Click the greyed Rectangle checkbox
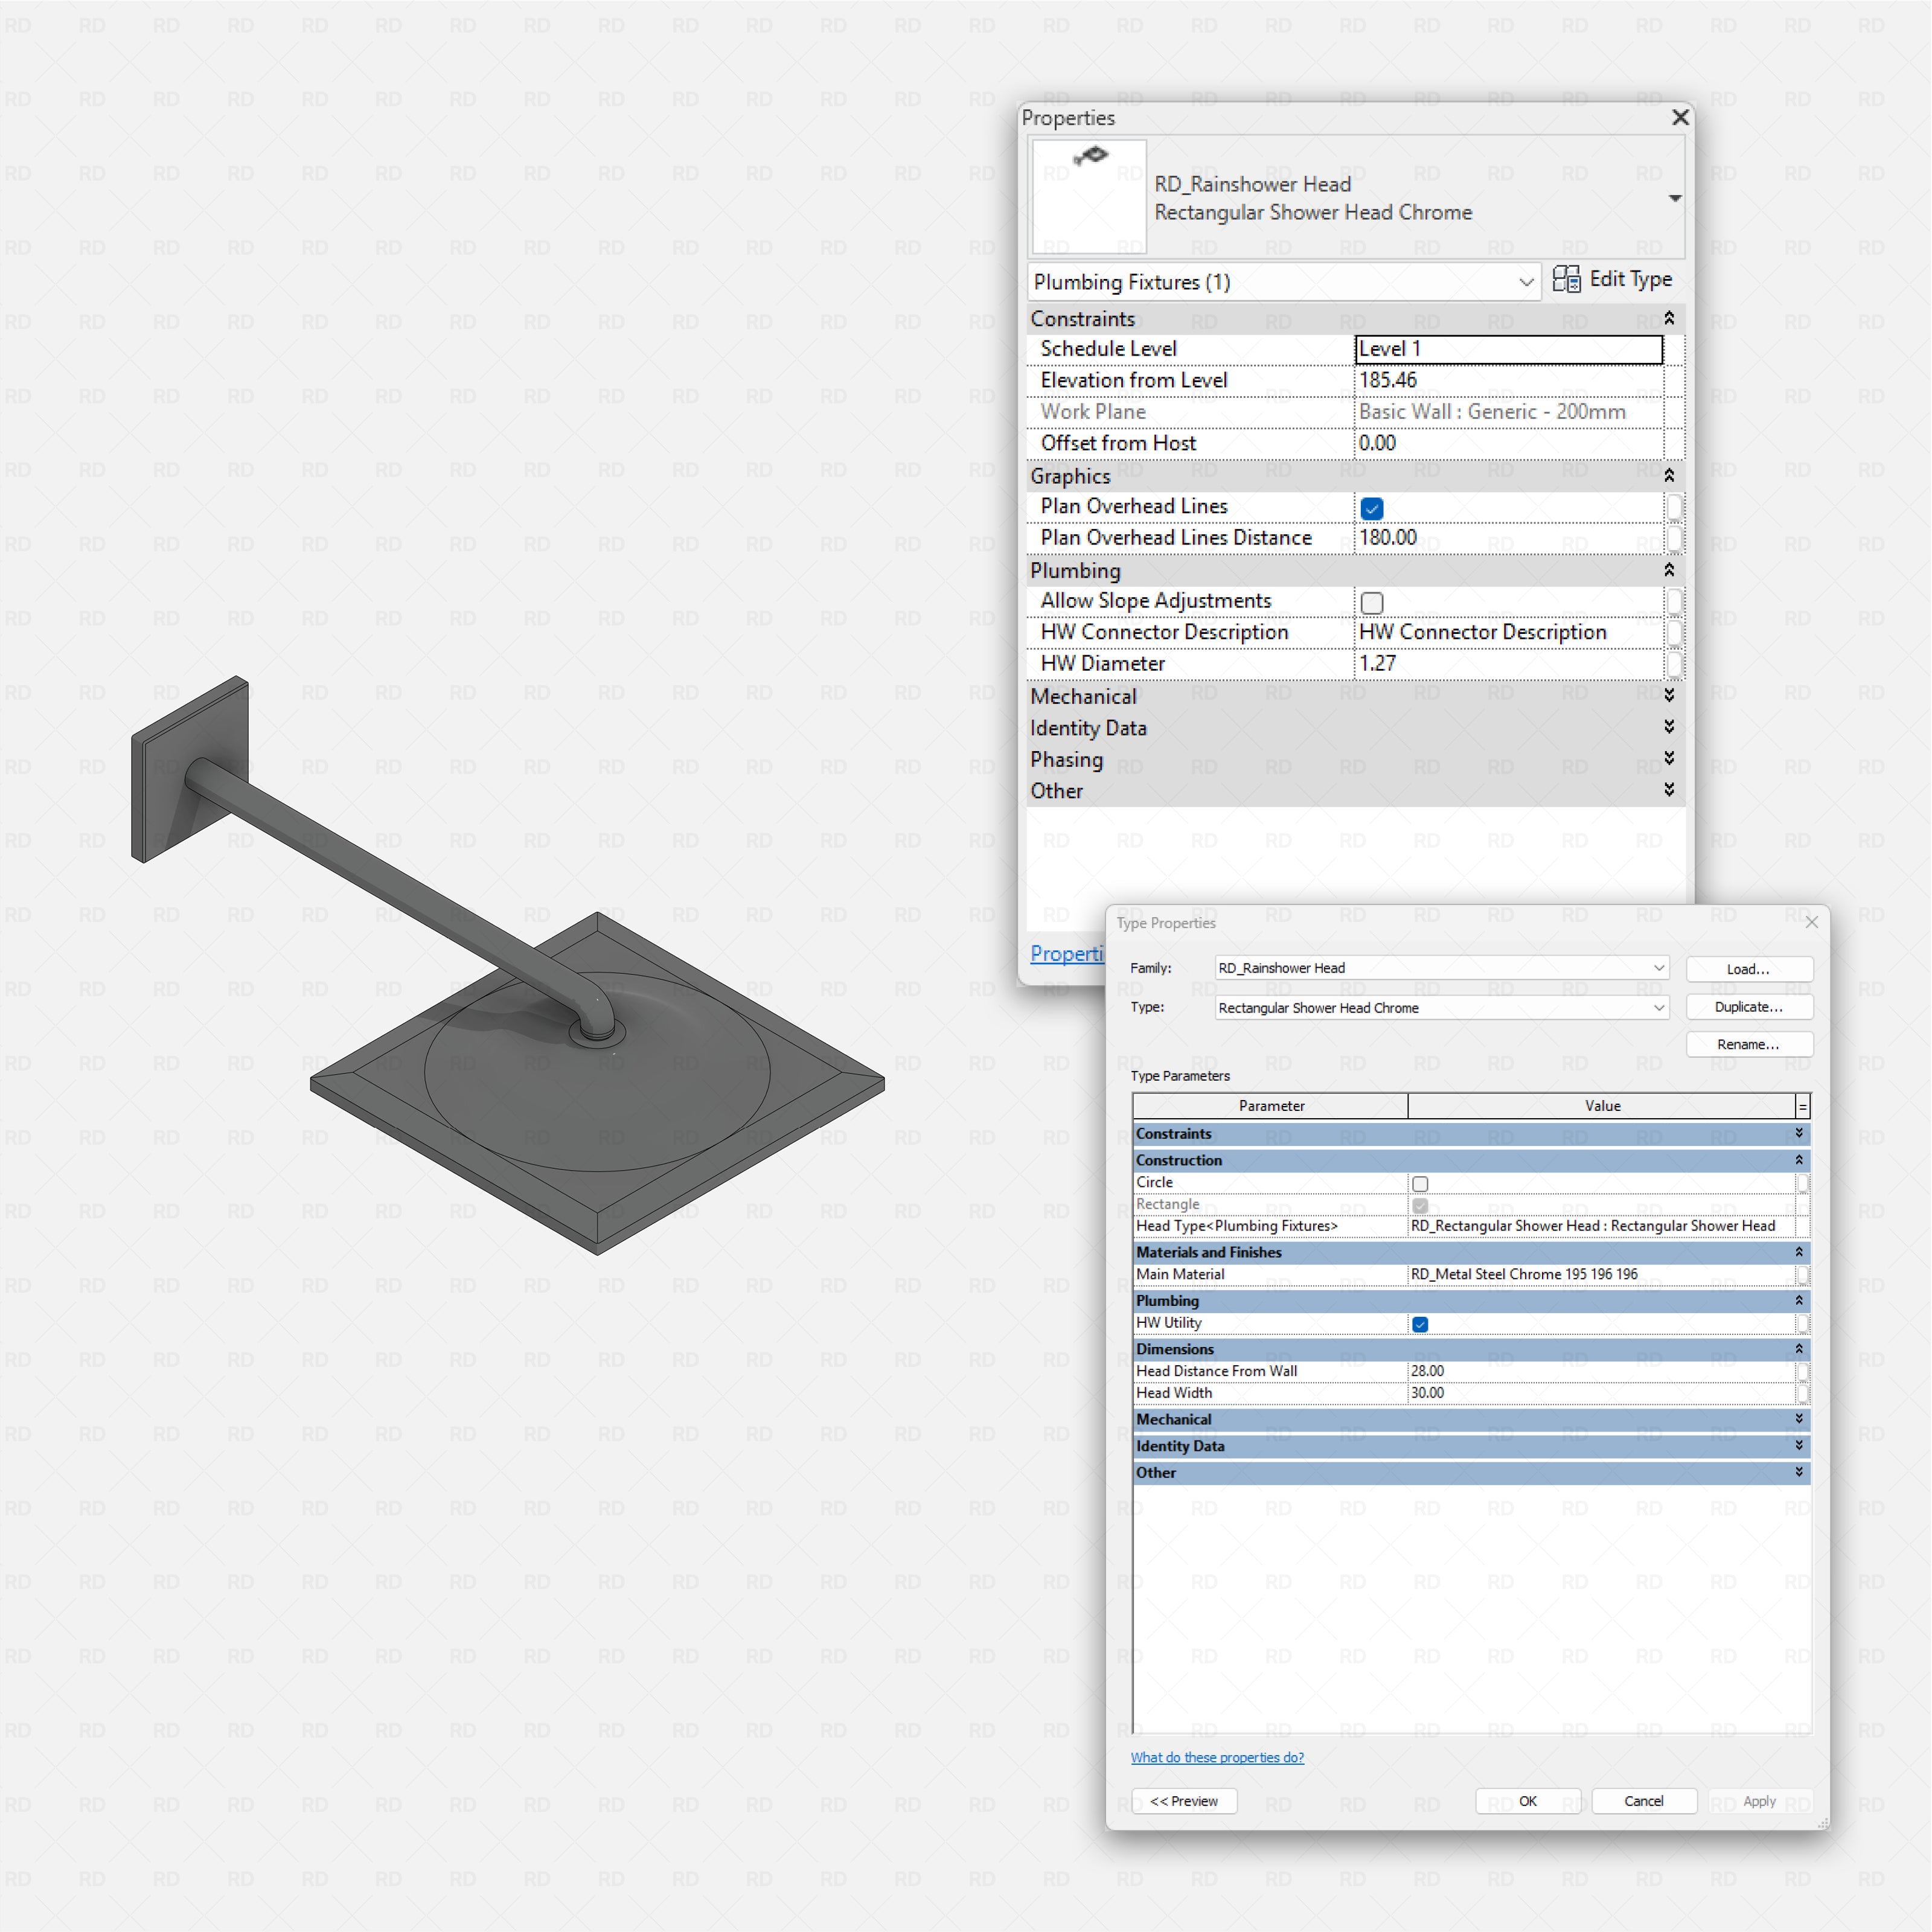 click(x=1420, y=1205)
